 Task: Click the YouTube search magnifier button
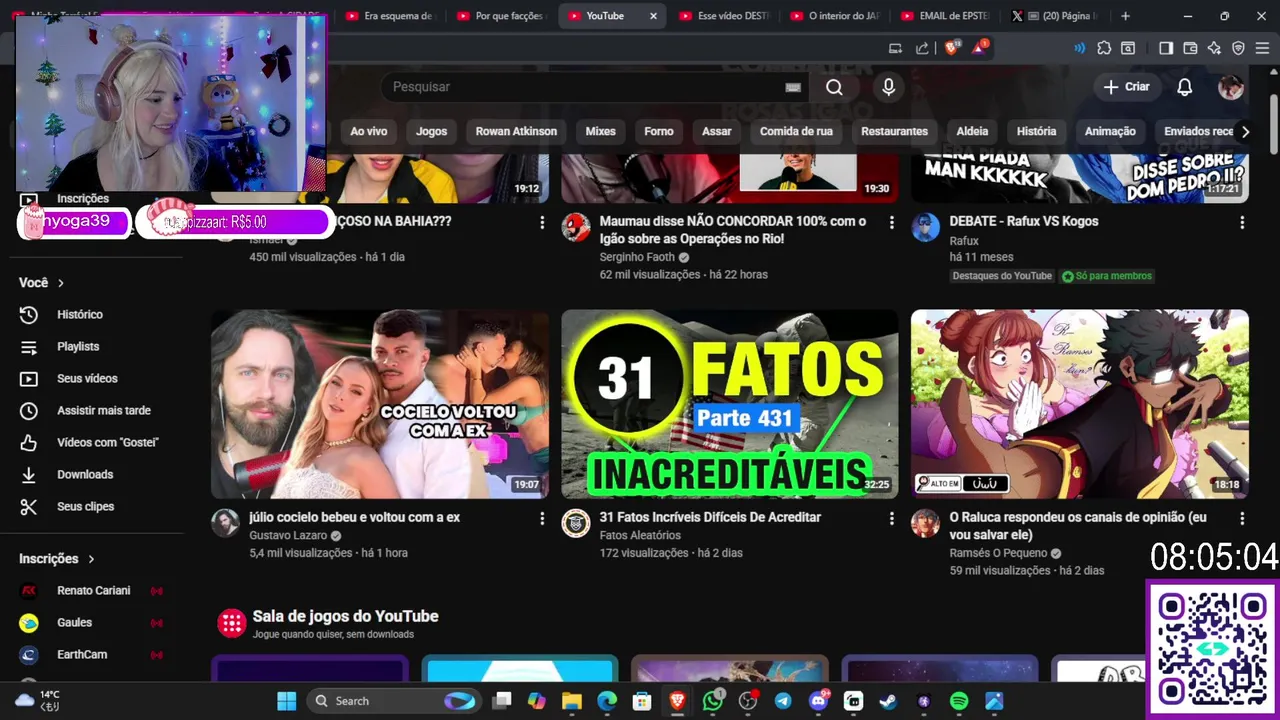pyautogui.click(x=834, y=87)
